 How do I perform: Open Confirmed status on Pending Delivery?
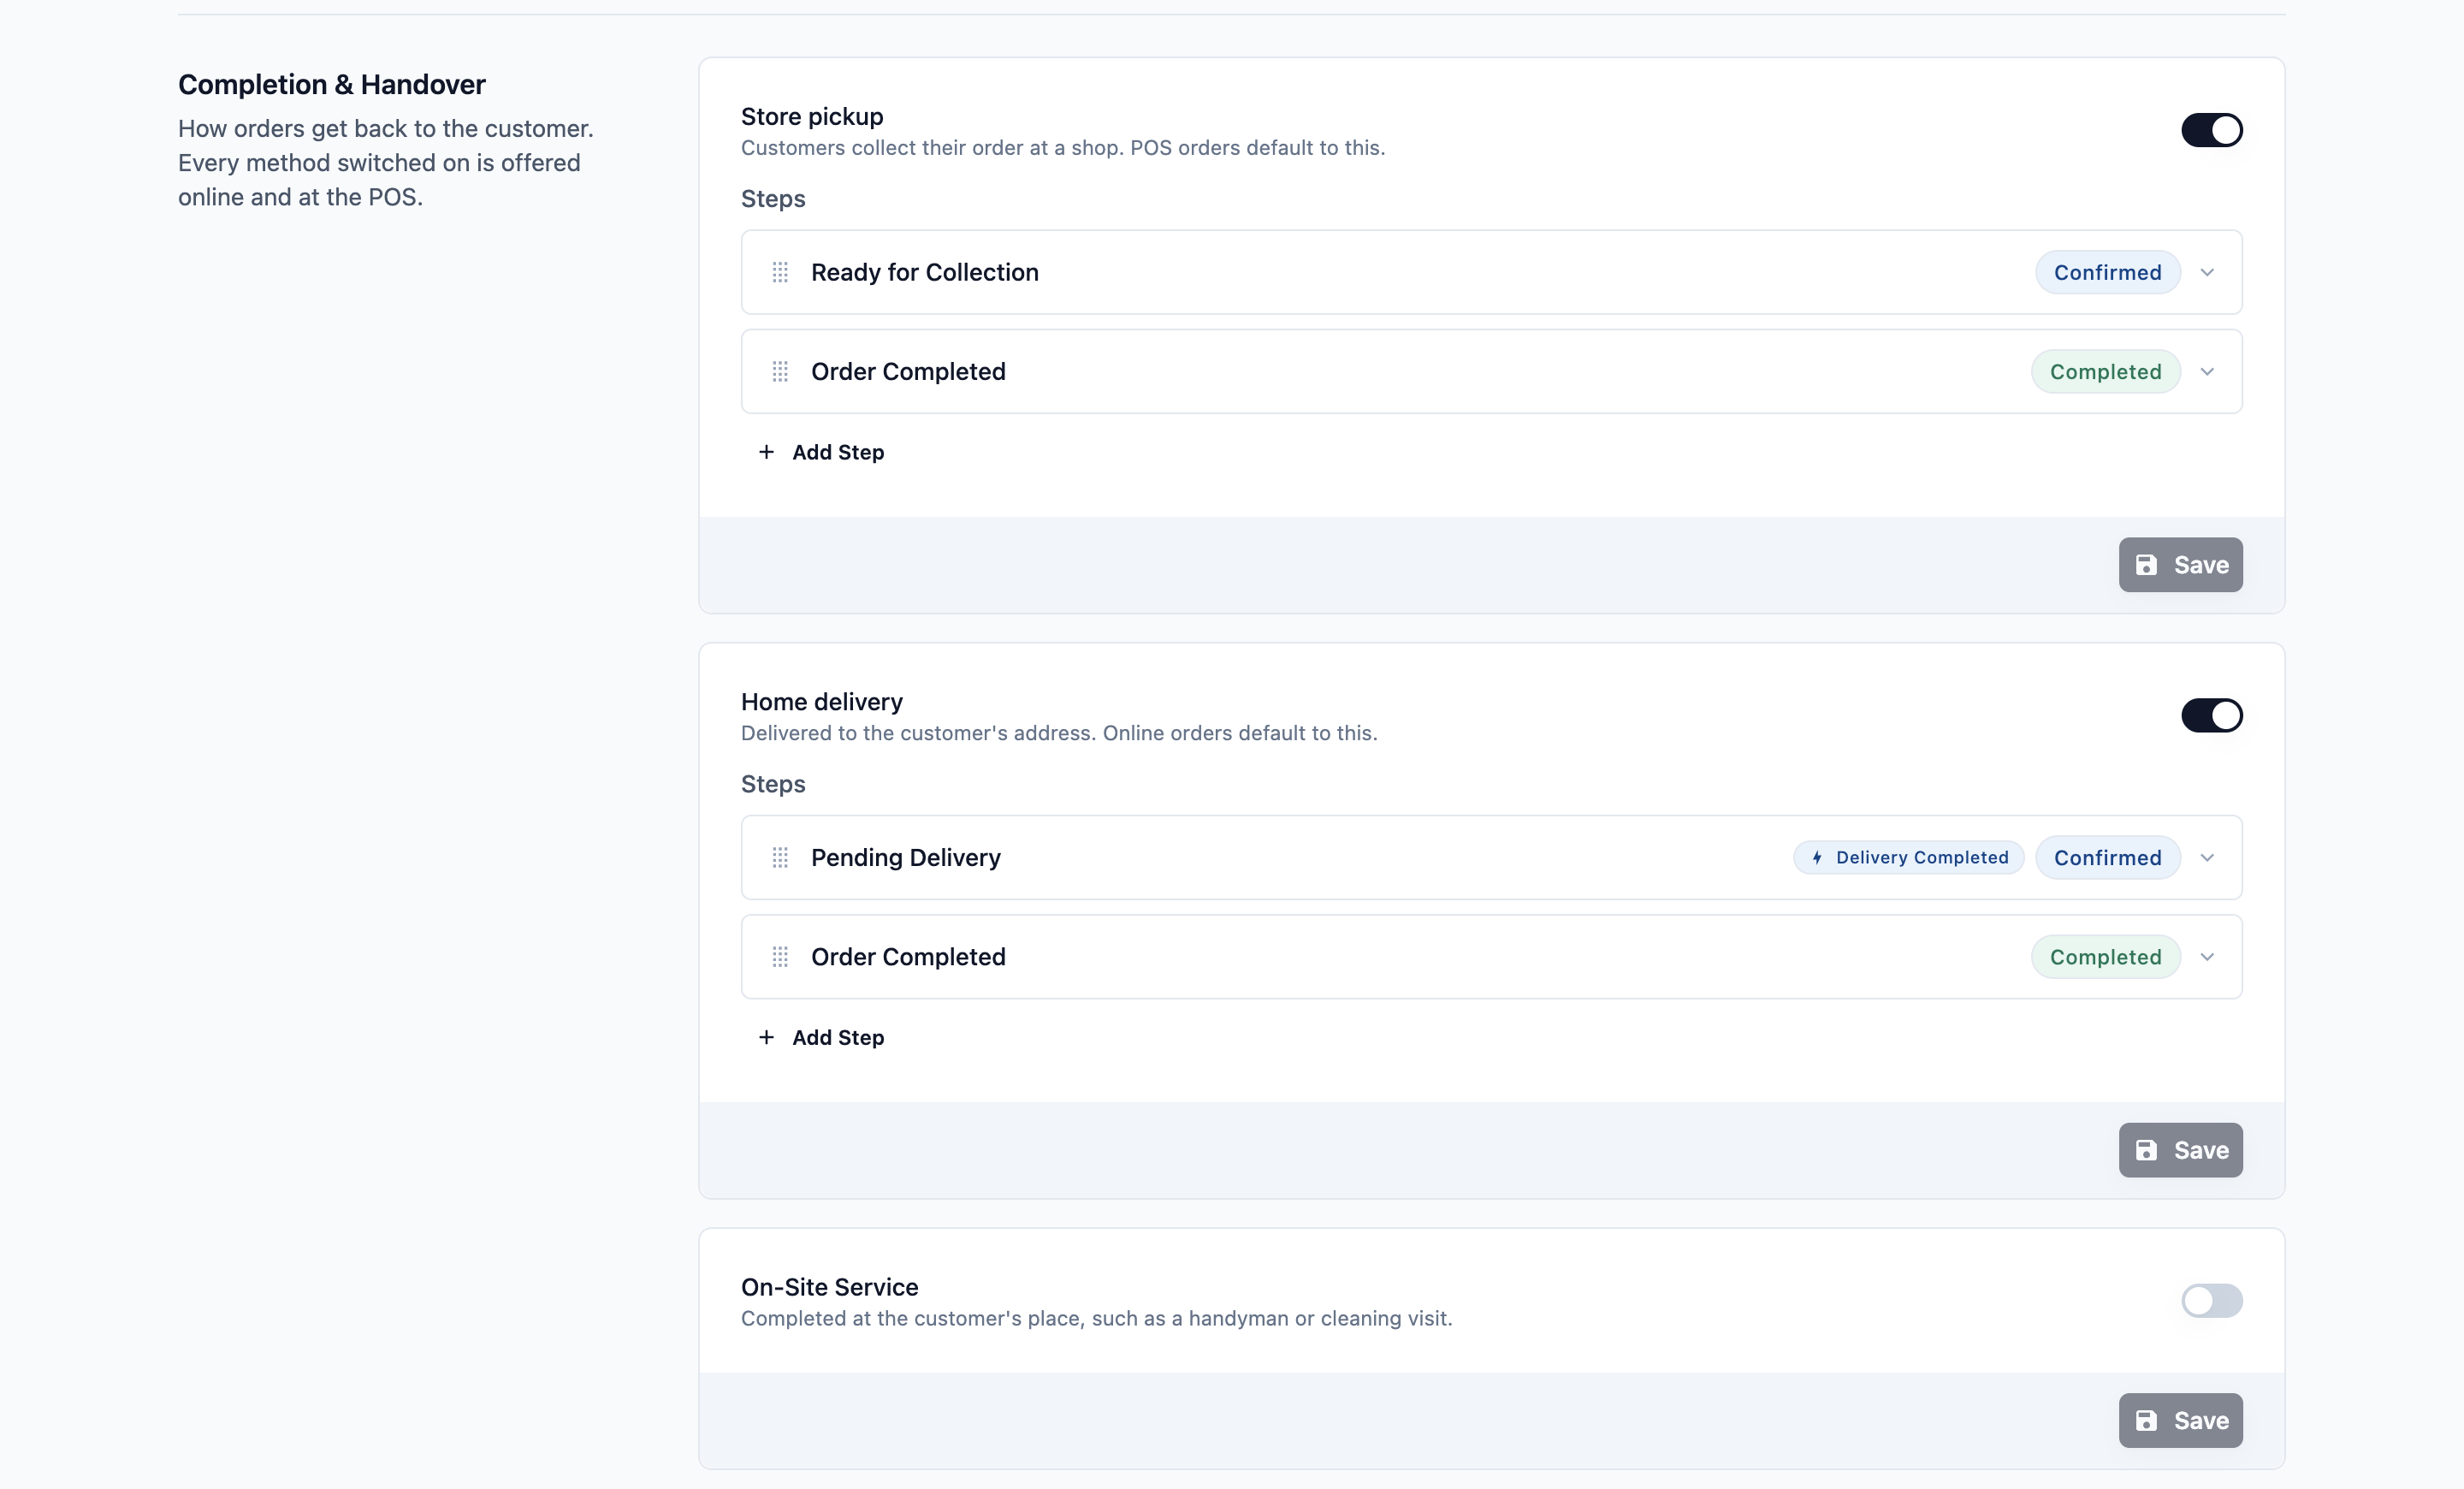2107,857
